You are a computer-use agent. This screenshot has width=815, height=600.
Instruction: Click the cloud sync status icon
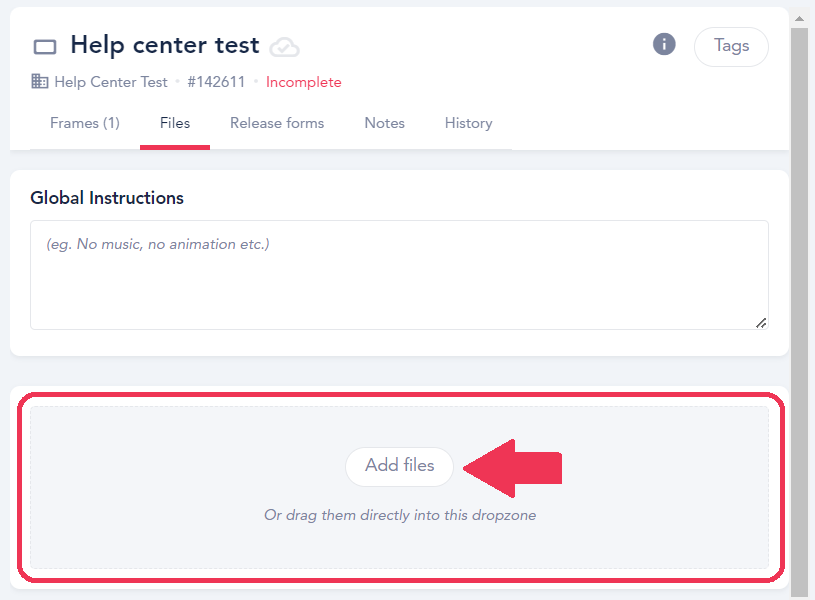click(285, 47)
